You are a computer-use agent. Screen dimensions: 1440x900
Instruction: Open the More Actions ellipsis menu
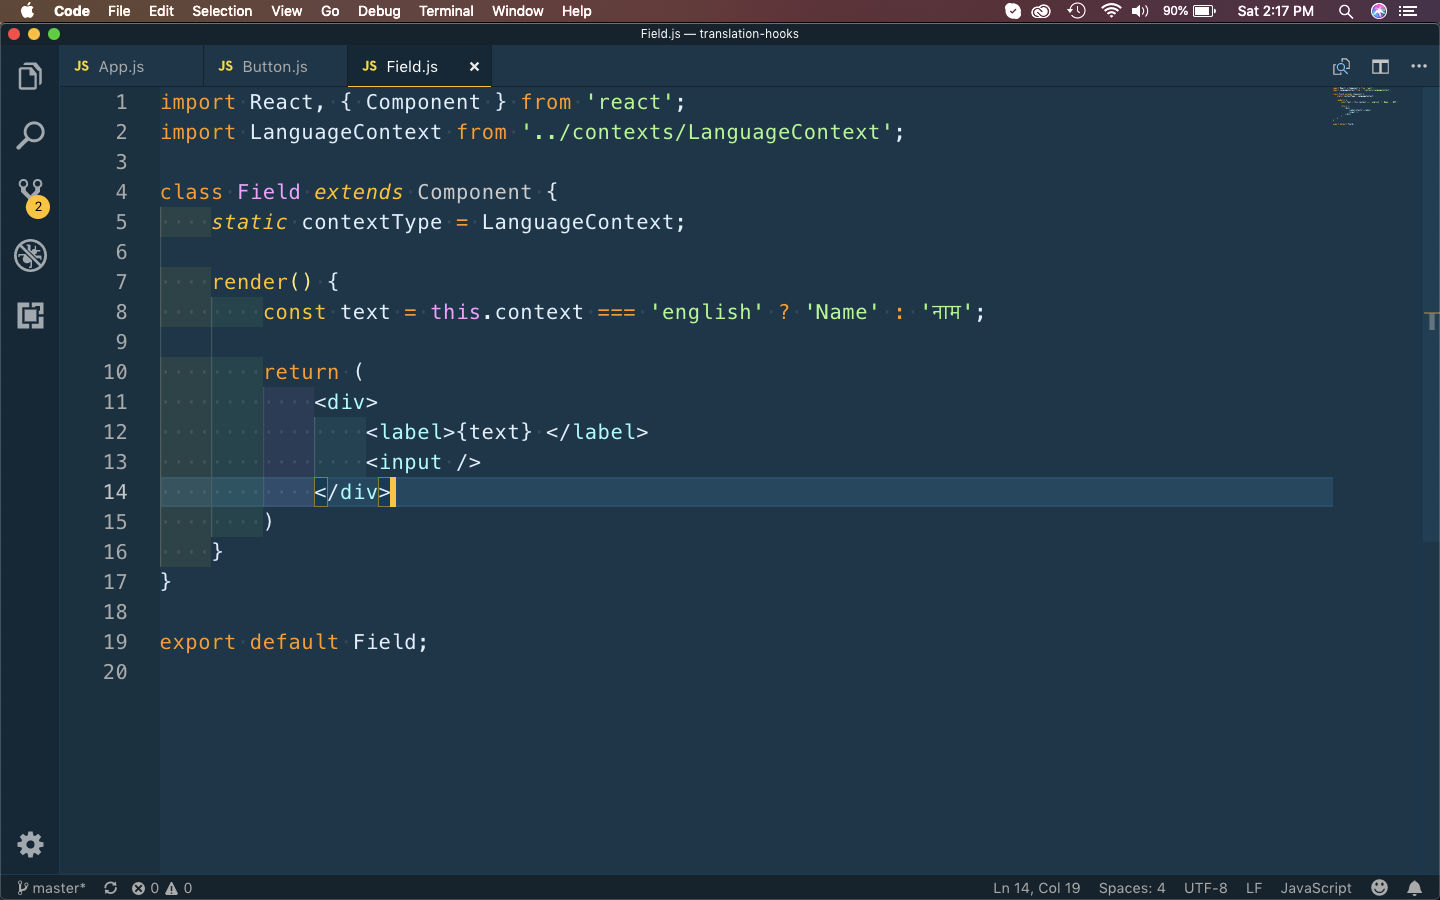coord(1419,67)
